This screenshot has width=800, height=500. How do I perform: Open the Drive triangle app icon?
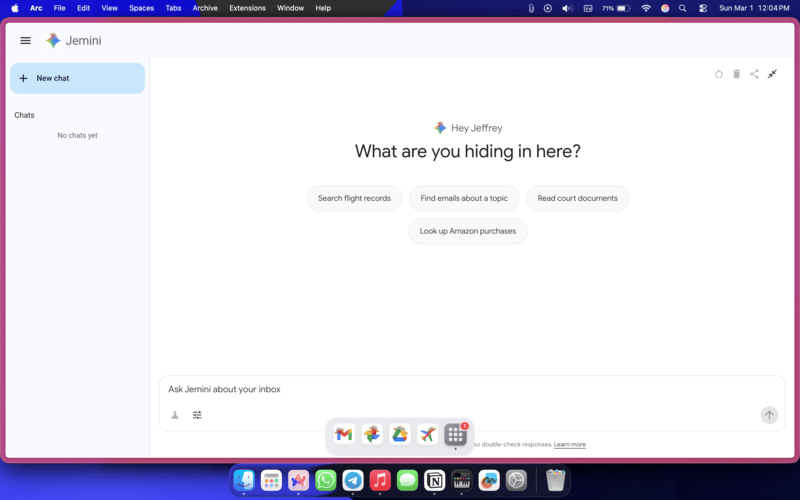(399, 435)
